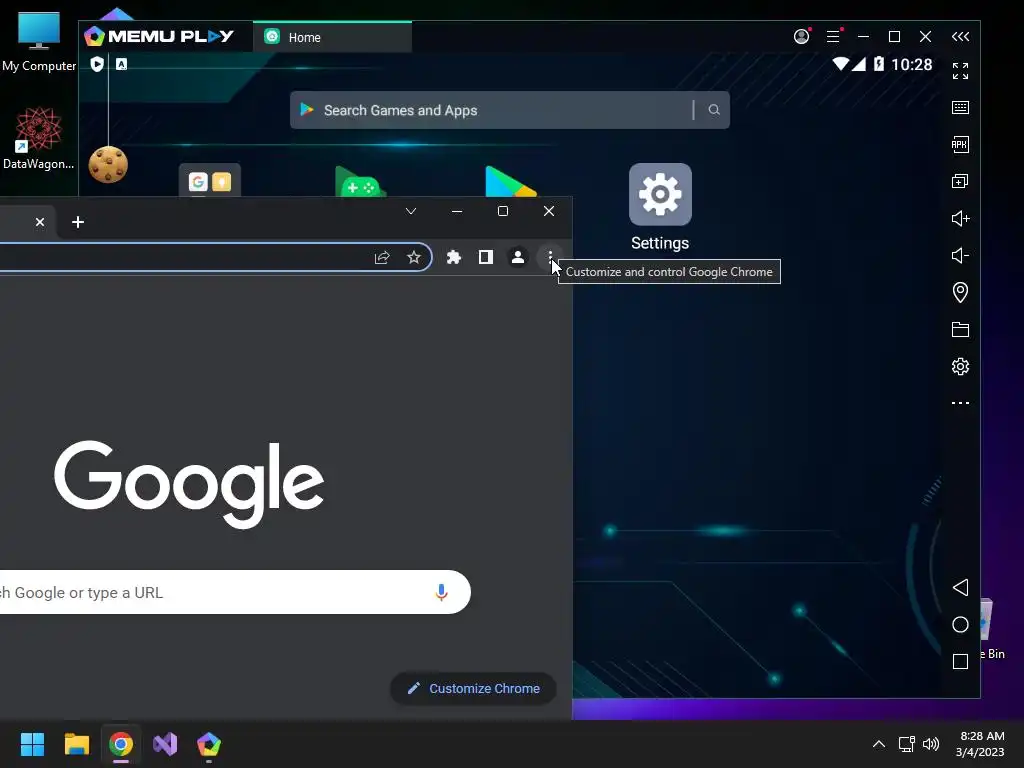
Task: Open MEmu shared folder icon
Action: [x=960, y=329]
